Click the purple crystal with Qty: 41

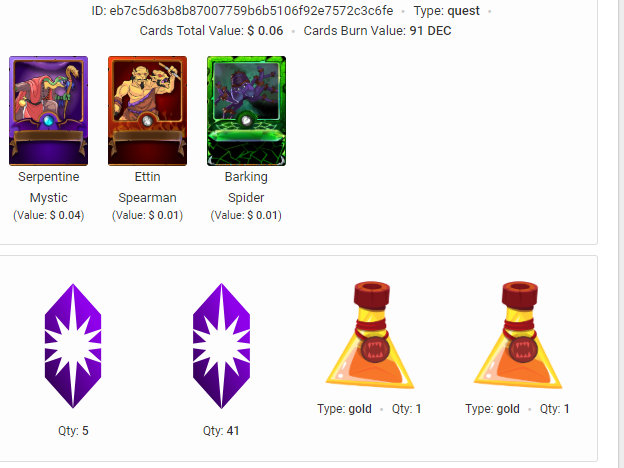[x=221, y=346]
